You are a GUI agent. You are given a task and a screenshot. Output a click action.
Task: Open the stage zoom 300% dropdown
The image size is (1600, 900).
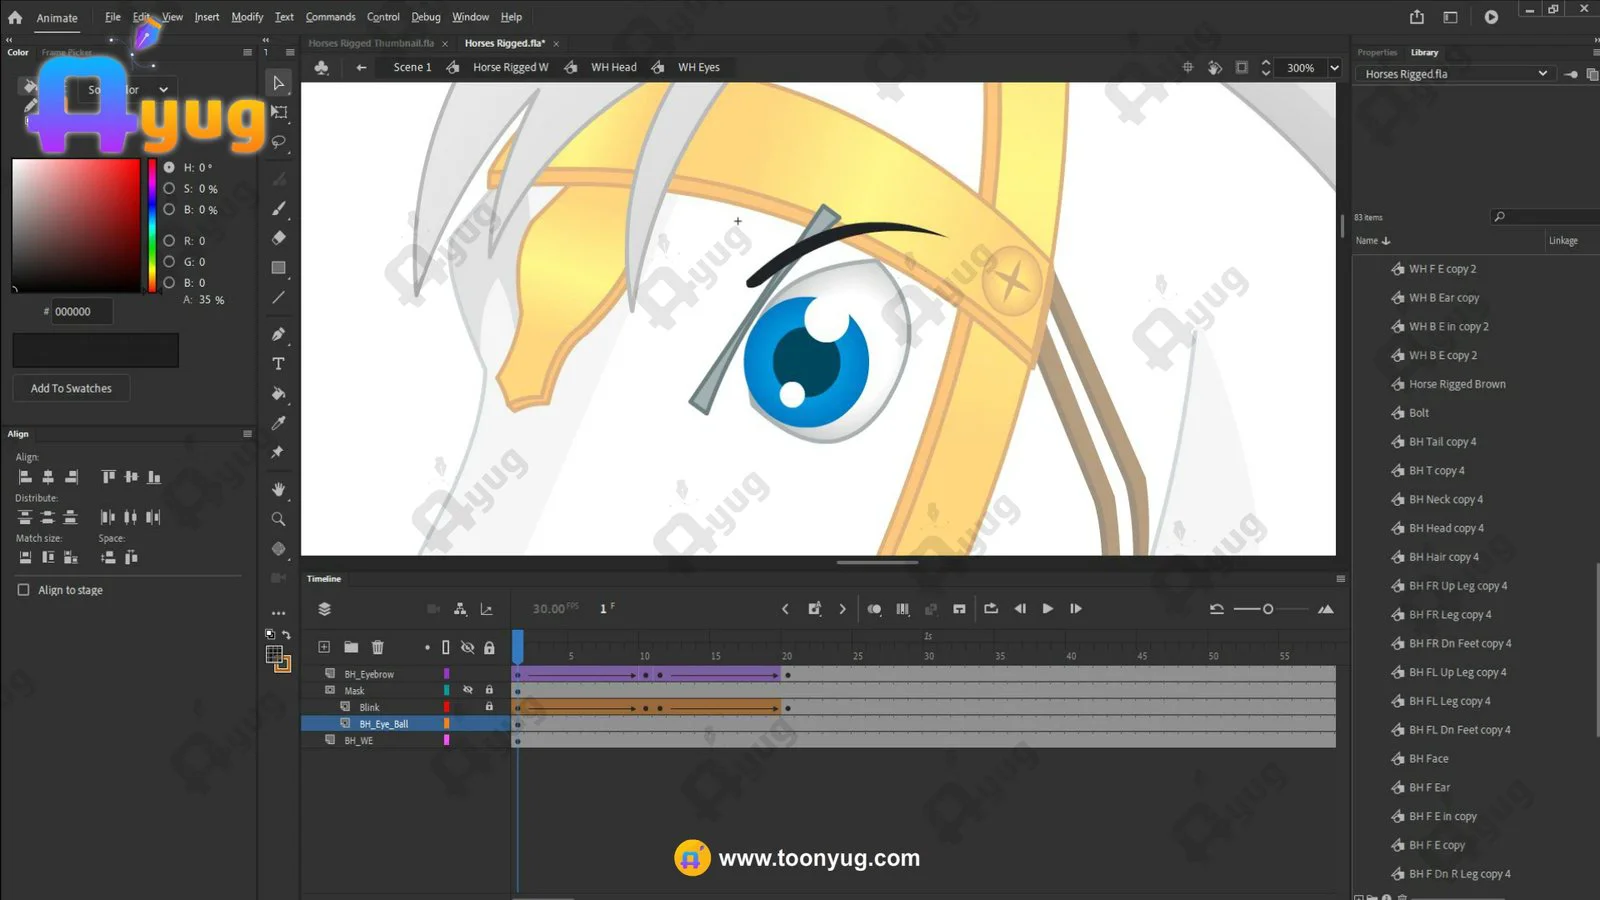1333,68
